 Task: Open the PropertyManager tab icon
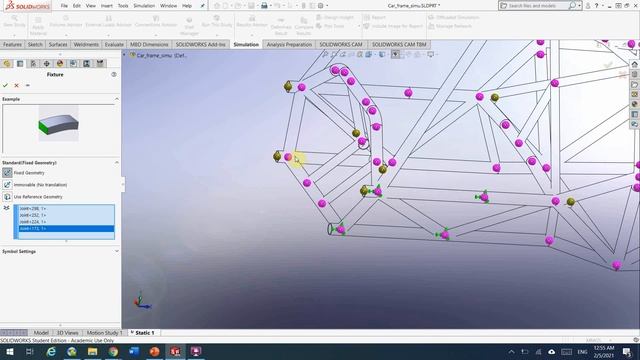click(x=20, y=63)
